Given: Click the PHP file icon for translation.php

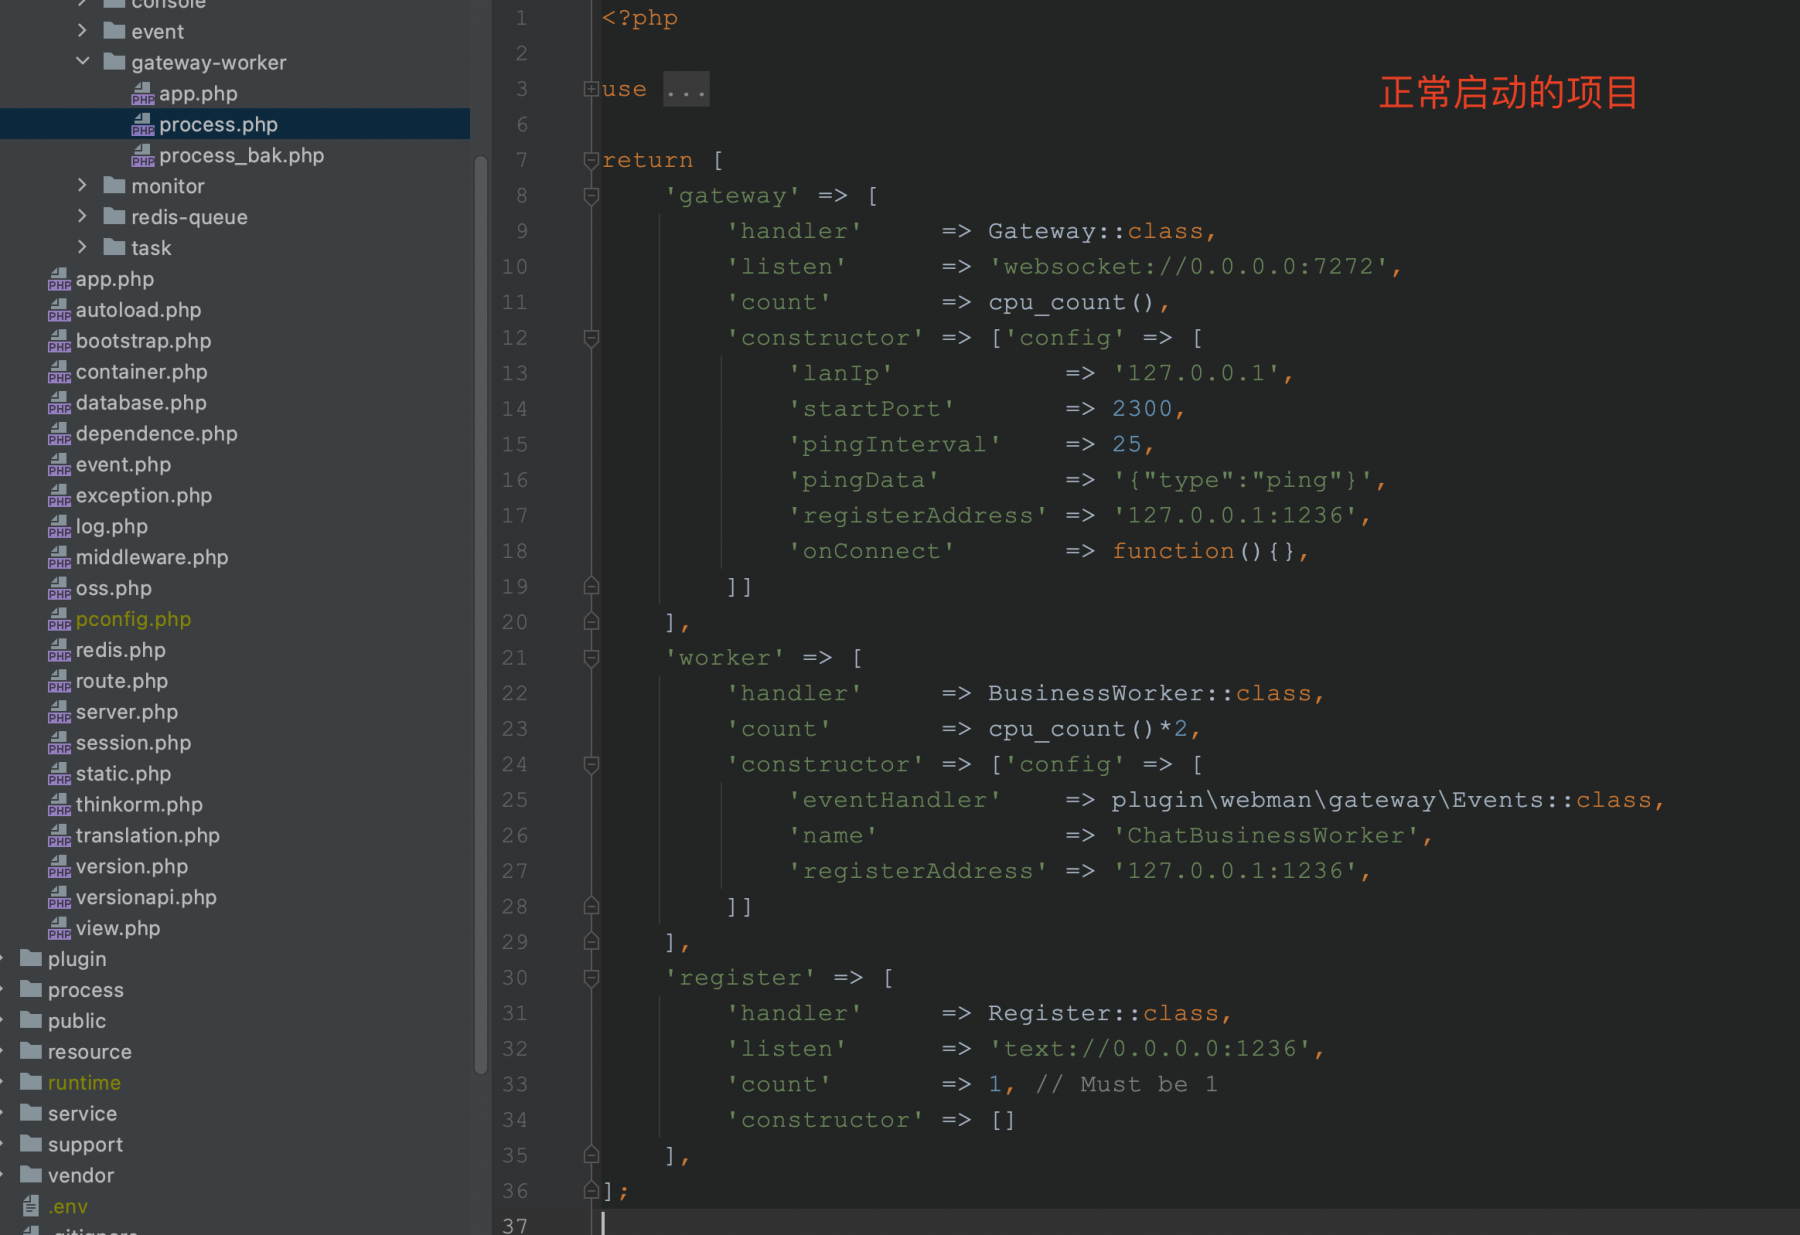Looking at the screenshot, I should (59, 836).
